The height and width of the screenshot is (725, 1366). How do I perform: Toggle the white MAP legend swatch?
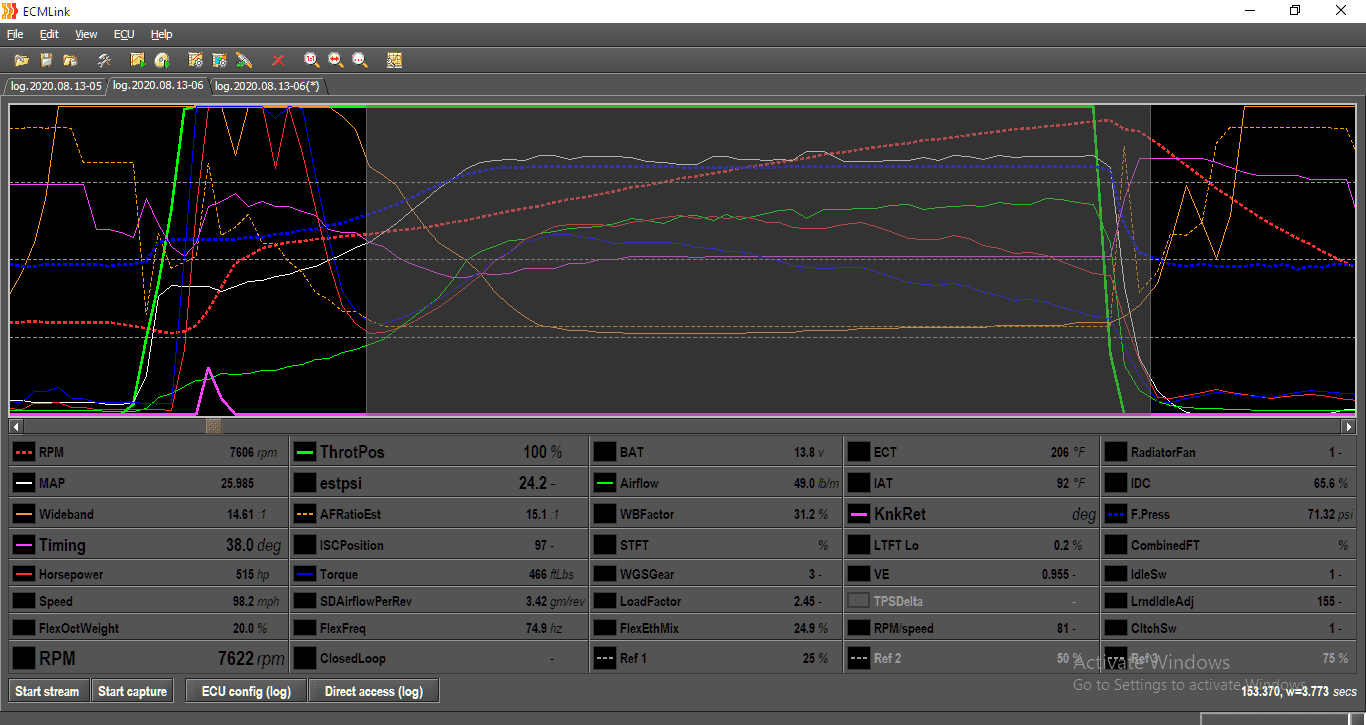click(x=23, y=483)
